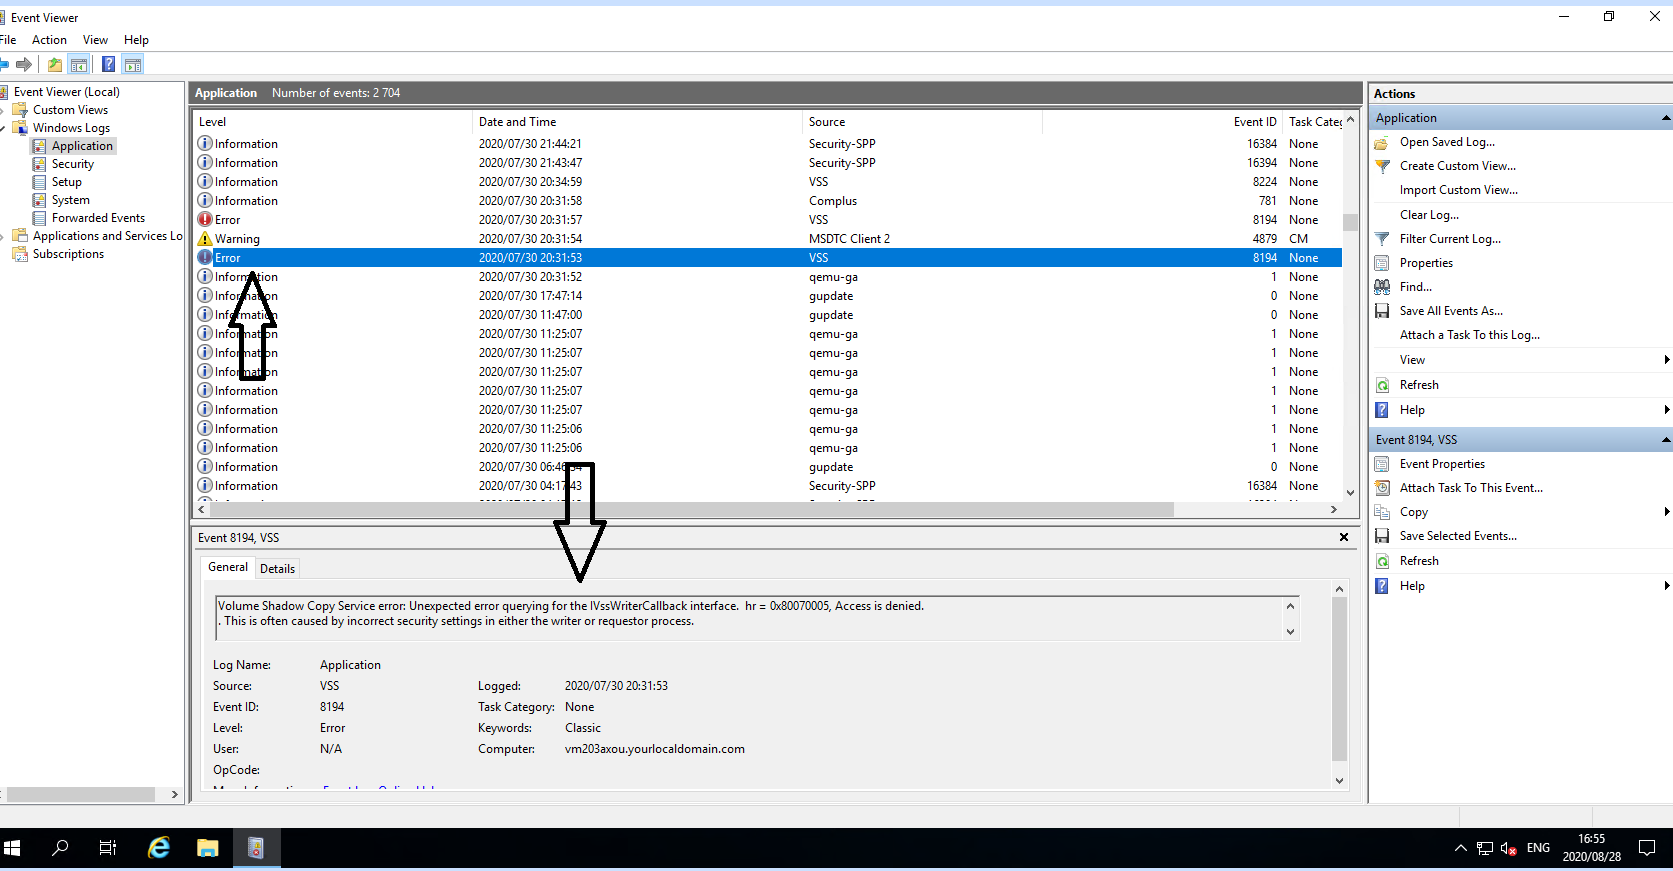Toggle Show/Hide Console Tree toolbar icon

79,65
